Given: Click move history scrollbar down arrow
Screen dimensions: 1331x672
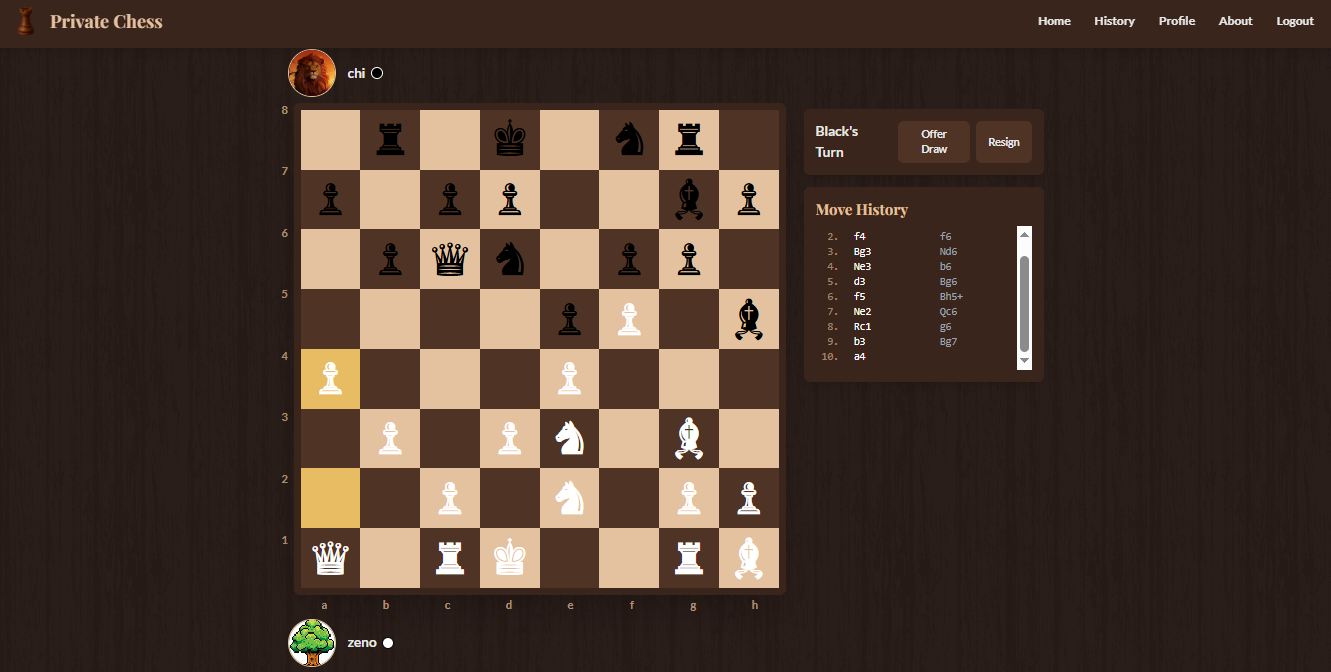Looking at the screenshot, I should [1024, 361].
